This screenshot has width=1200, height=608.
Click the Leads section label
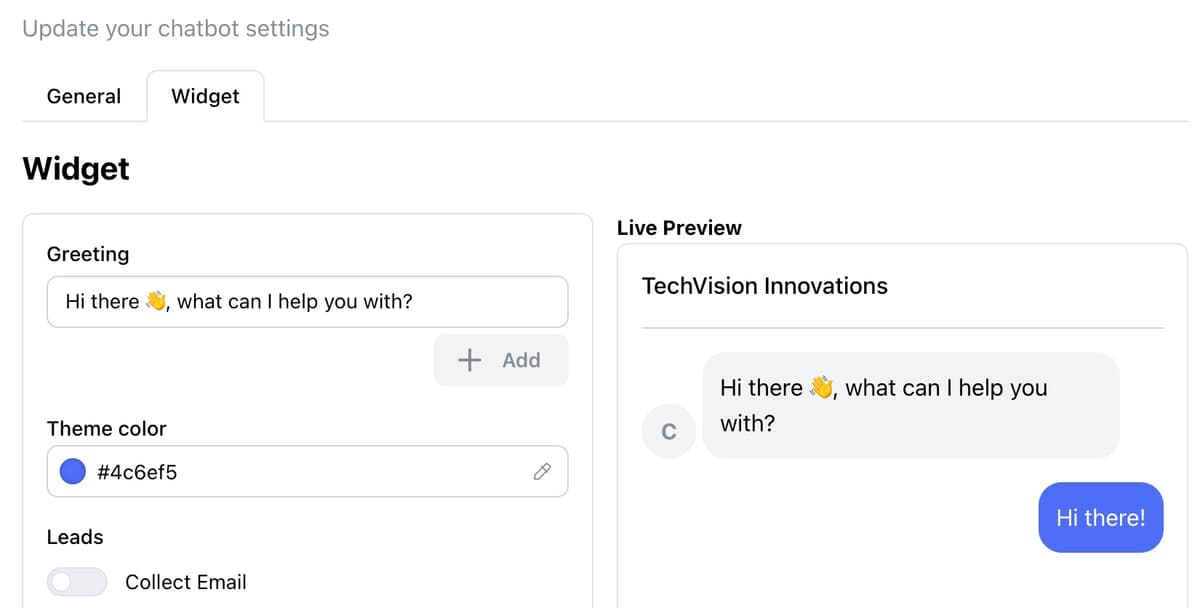tap(75, 537)
